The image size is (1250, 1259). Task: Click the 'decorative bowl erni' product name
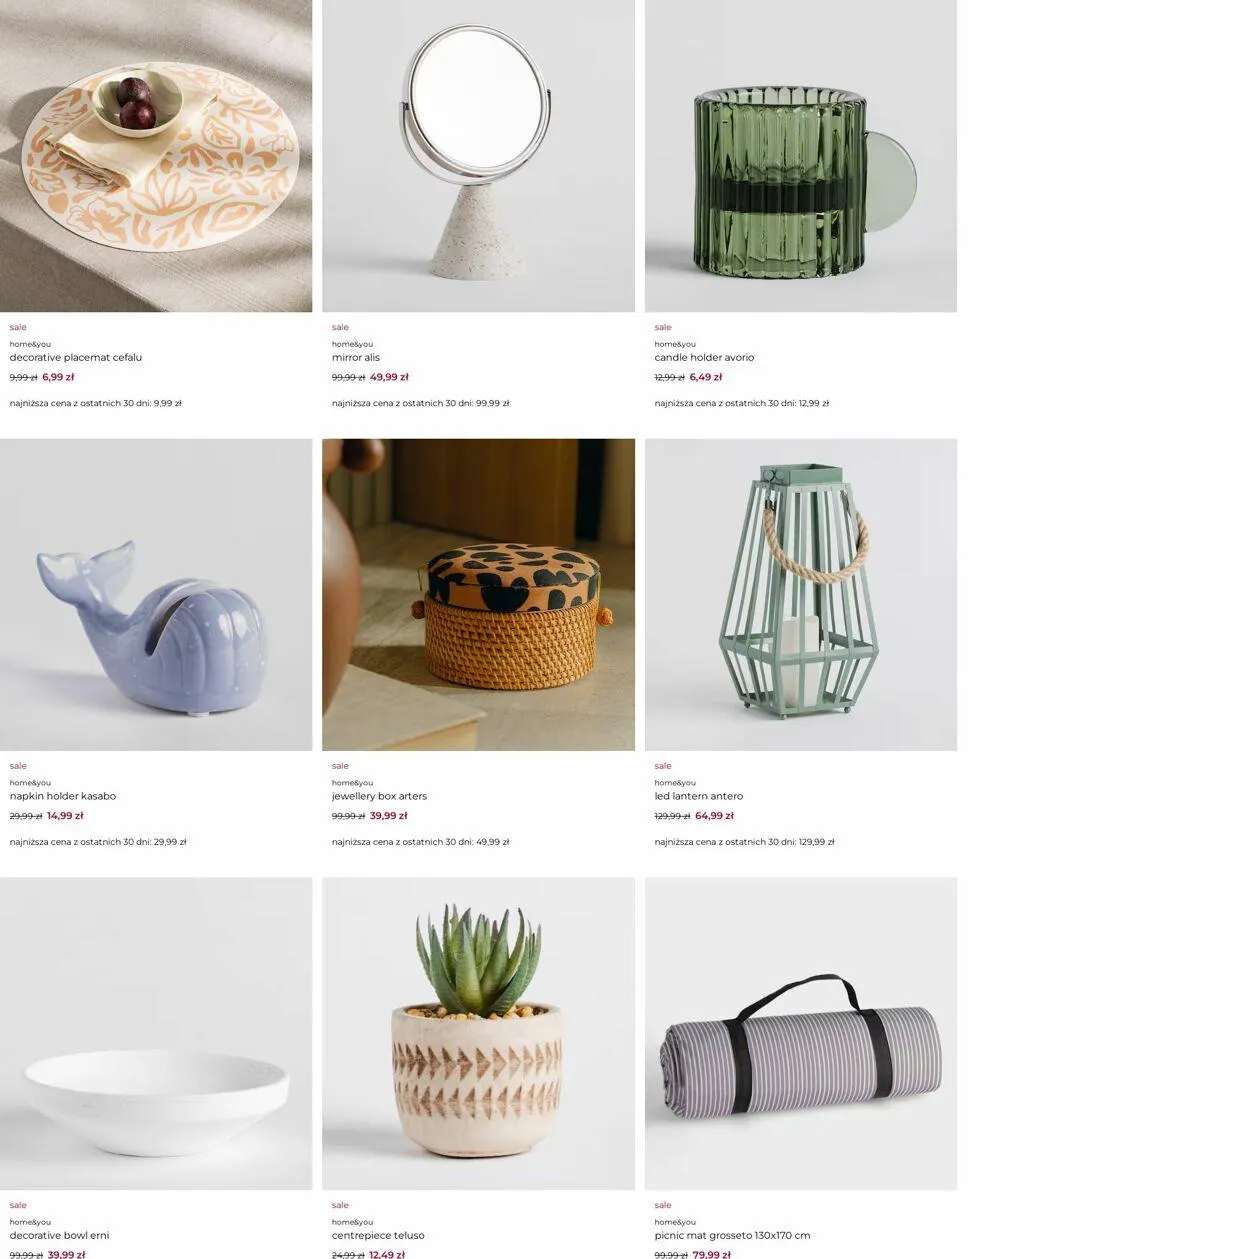[x=59, y=1235]
